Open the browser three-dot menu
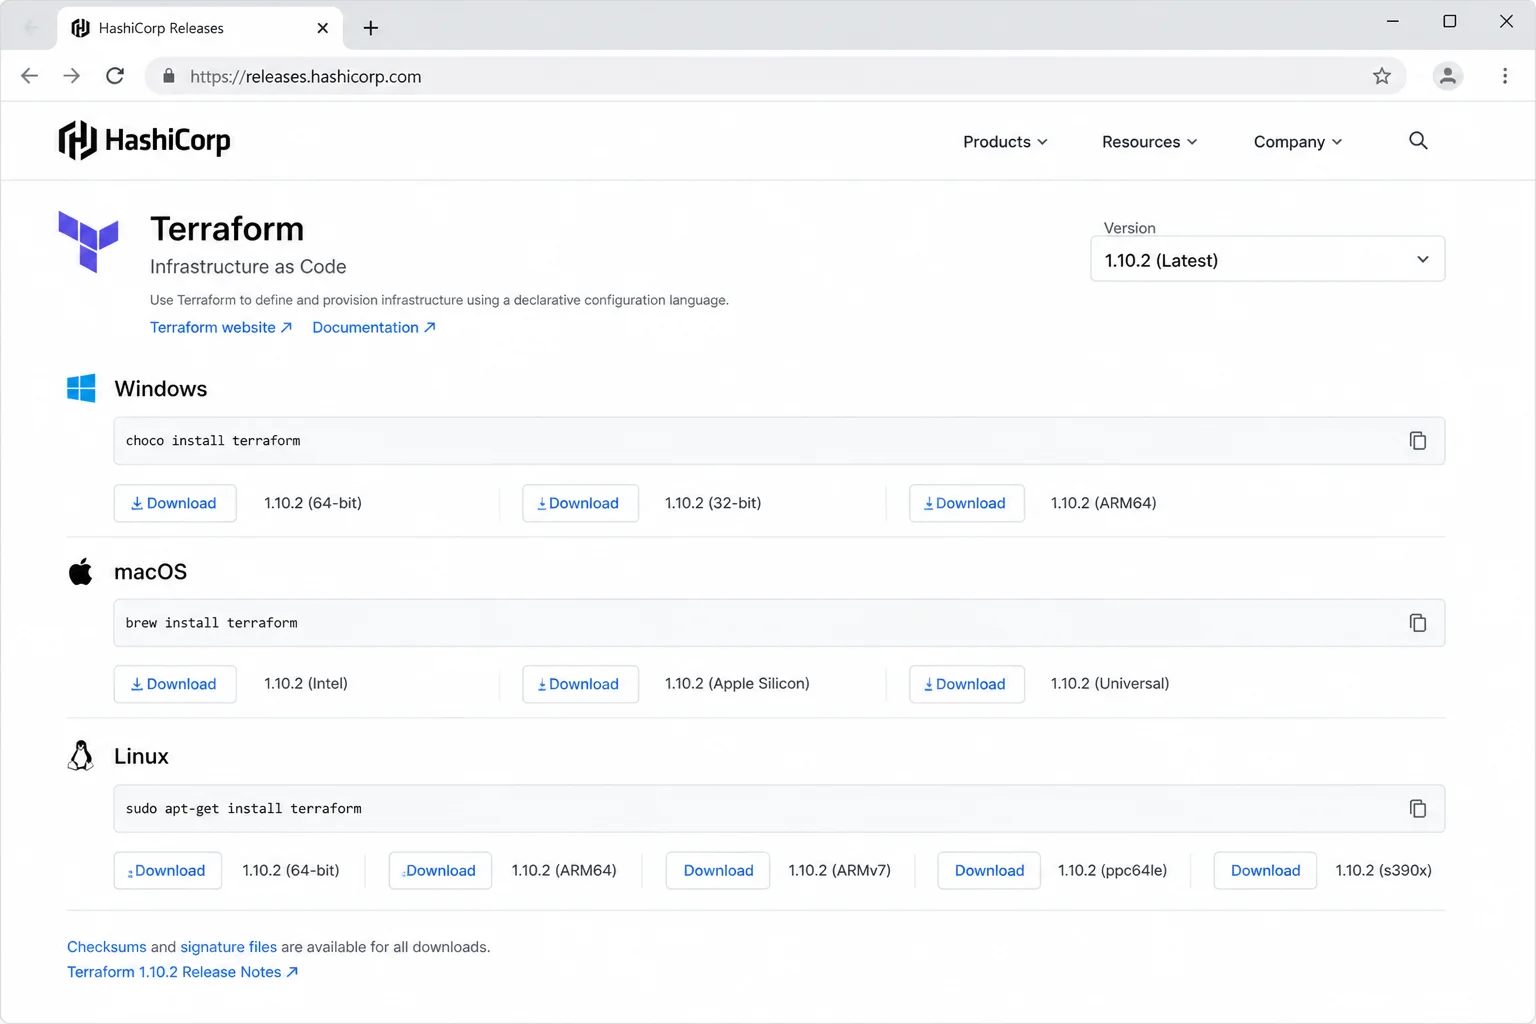This screenshot has width=1536, height=1024. pyautogui.click(x=1504, y=76)
